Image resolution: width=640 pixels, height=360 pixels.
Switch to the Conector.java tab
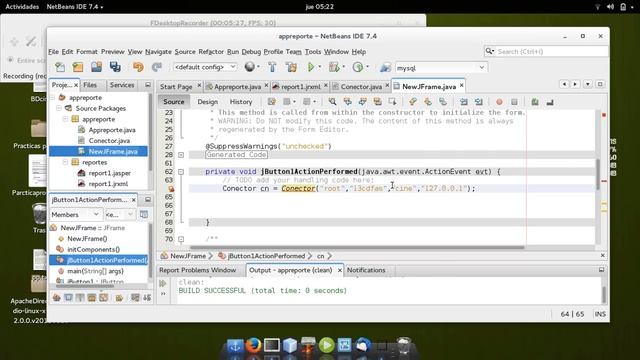(x=361, y=87)
